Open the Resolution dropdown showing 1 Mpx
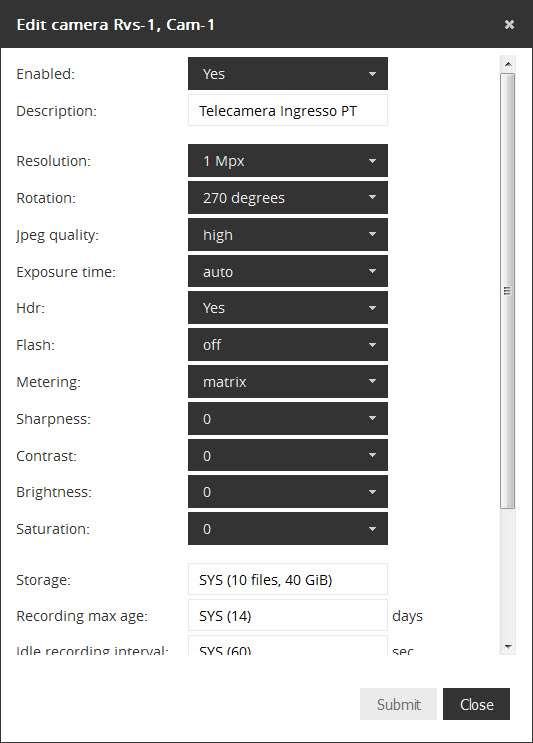 pyautogui.click(x=288, y=161)
